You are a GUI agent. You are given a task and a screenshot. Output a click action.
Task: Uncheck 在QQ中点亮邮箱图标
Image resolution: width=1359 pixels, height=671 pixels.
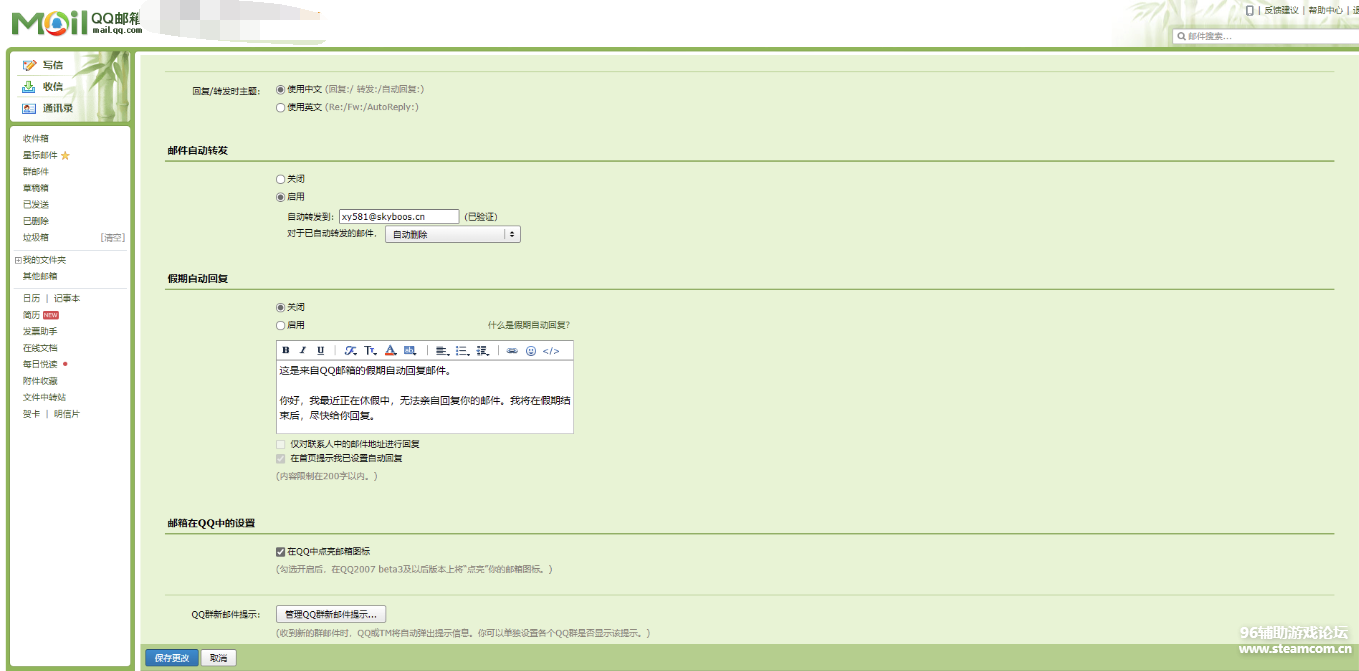280,550
